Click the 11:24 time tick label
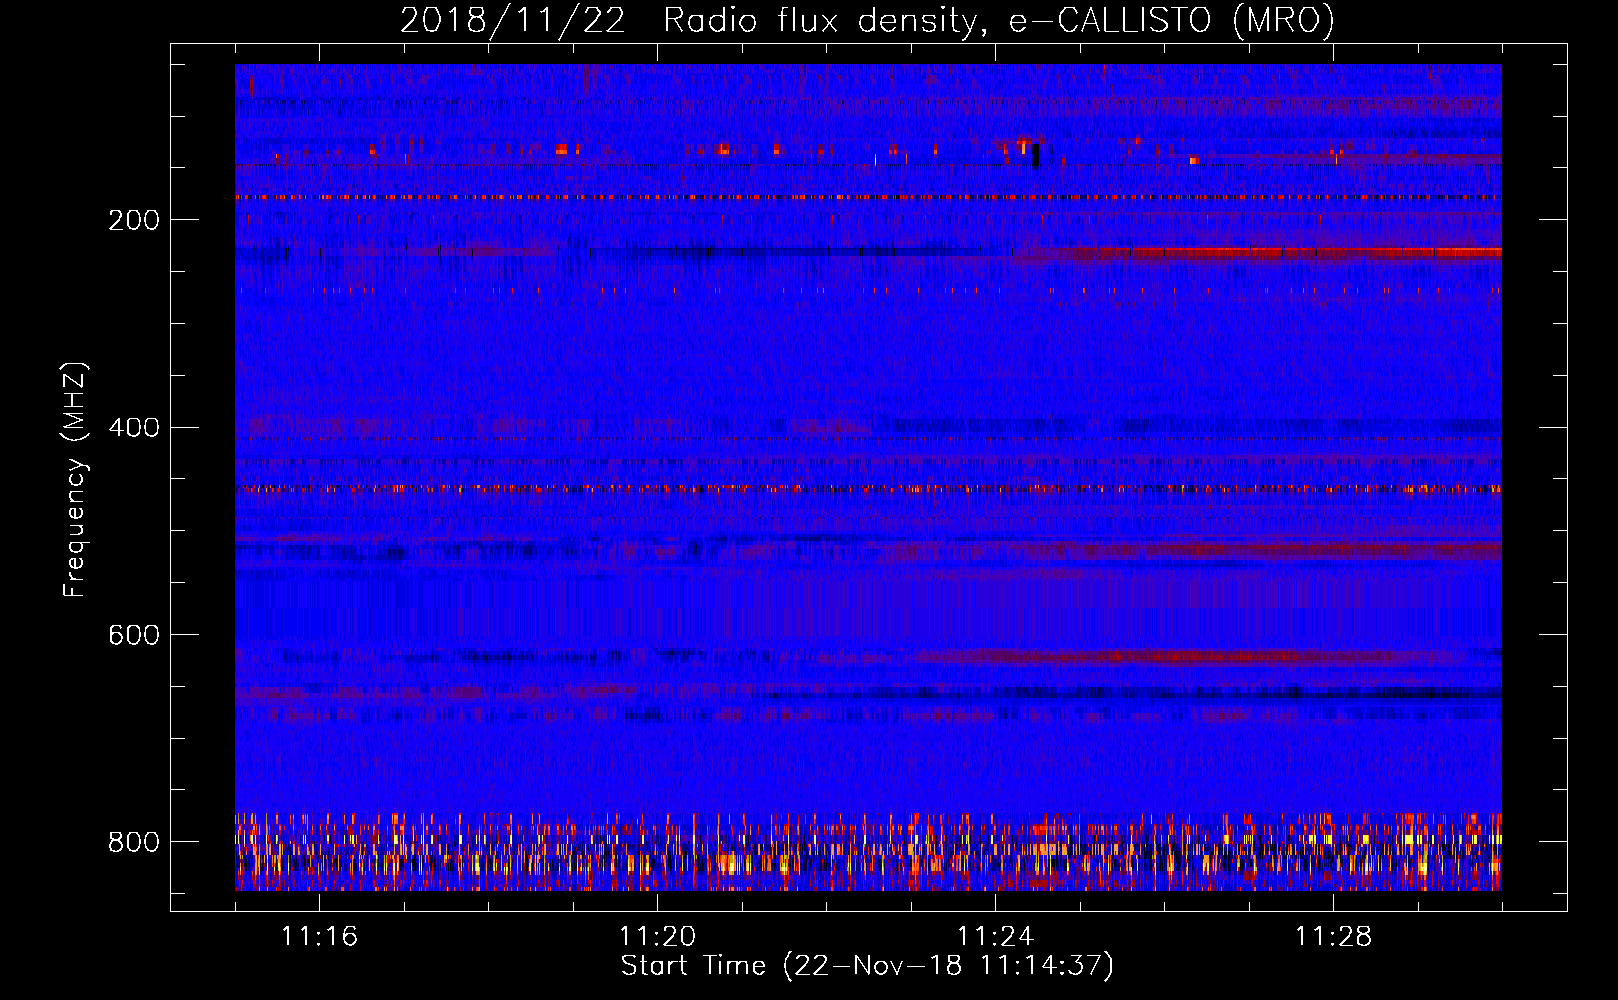 (x=995, y=937)
